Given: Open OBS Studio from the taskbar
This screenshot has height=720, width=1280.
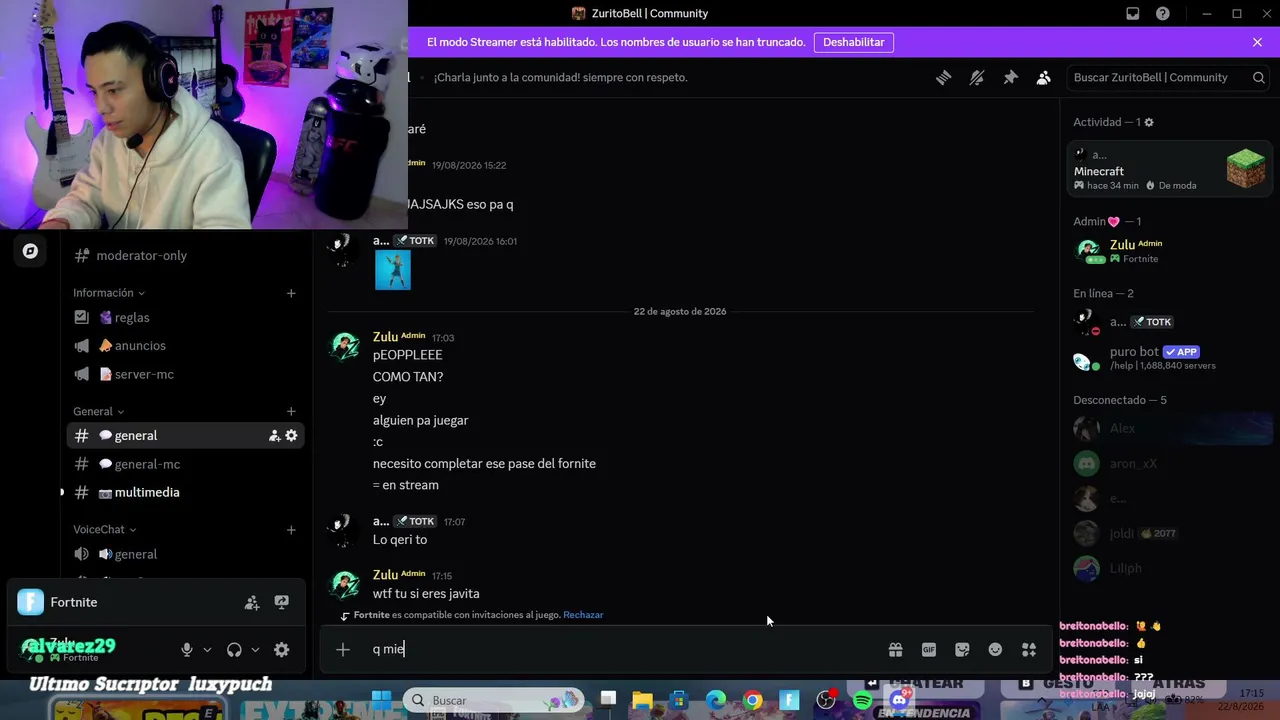Looking at the screenshot, I should point(826,700).
